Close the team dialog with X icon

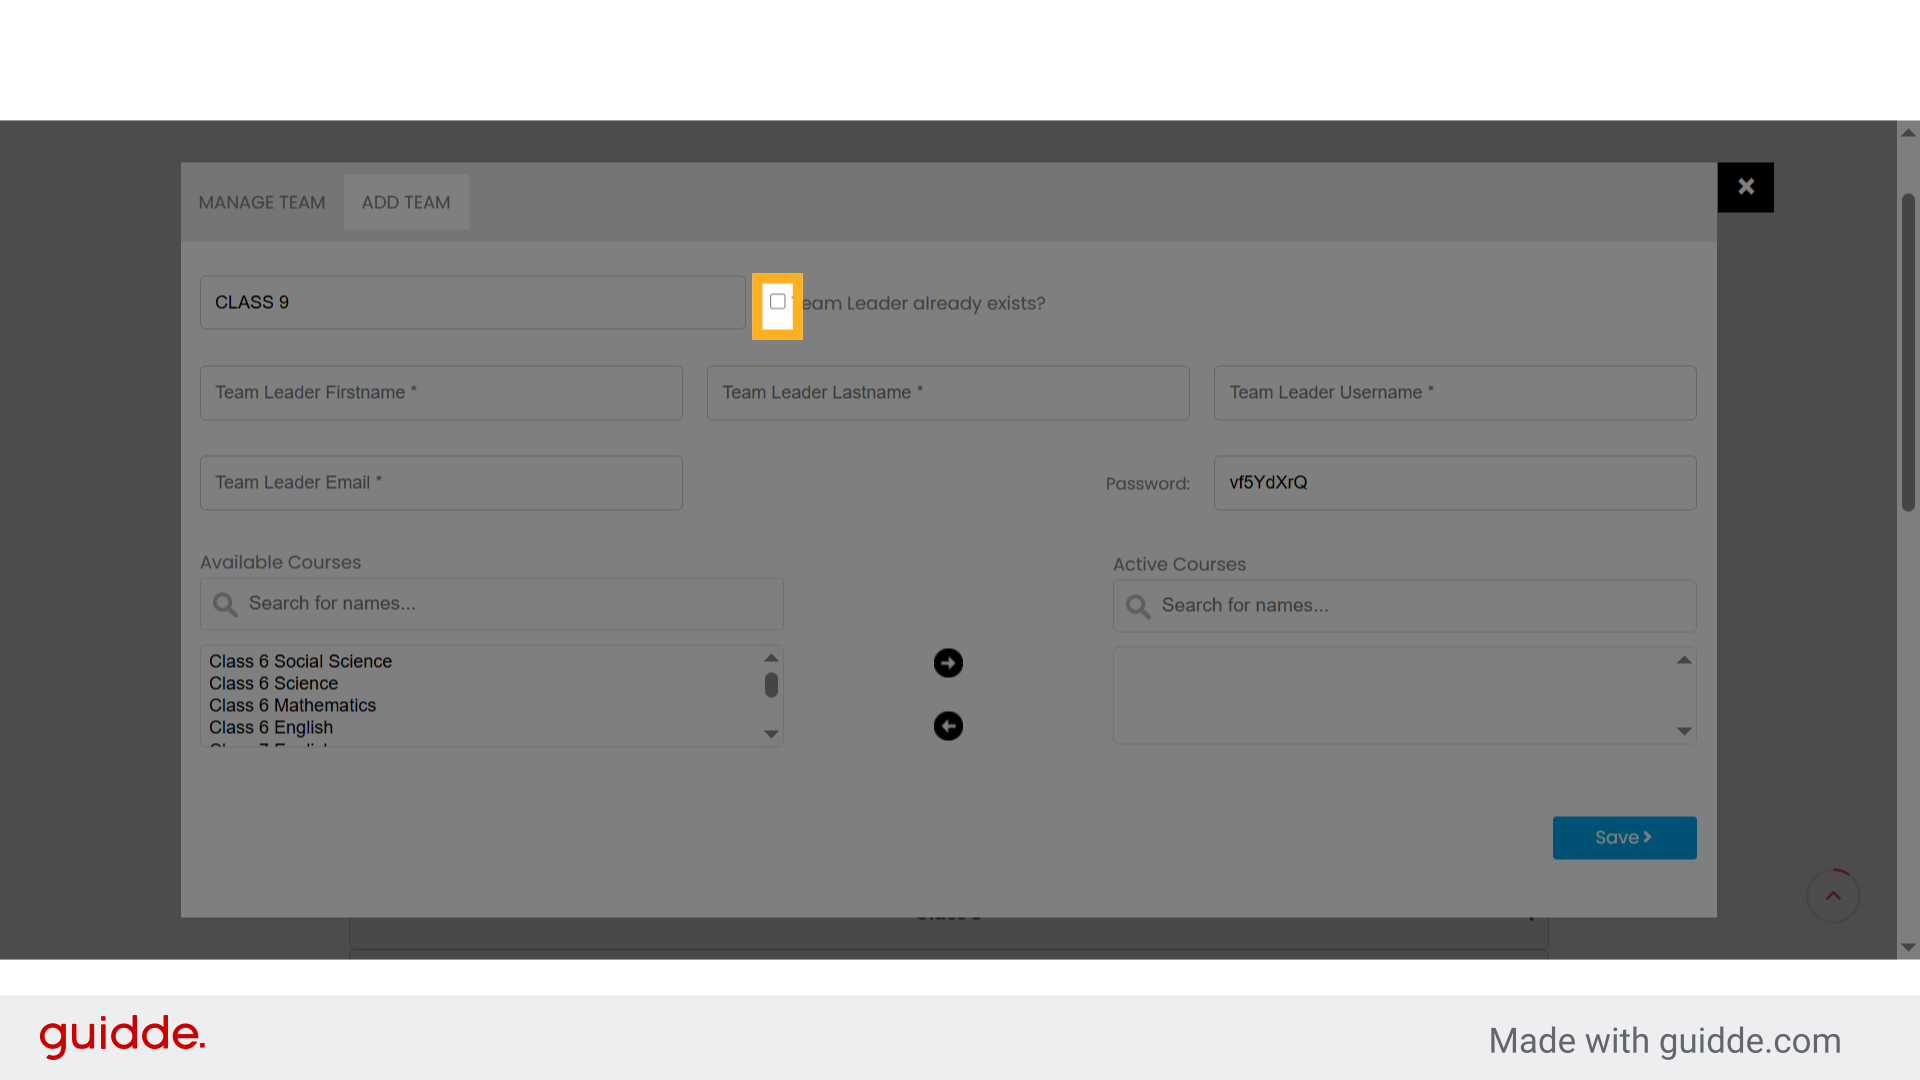point(1746,187)
